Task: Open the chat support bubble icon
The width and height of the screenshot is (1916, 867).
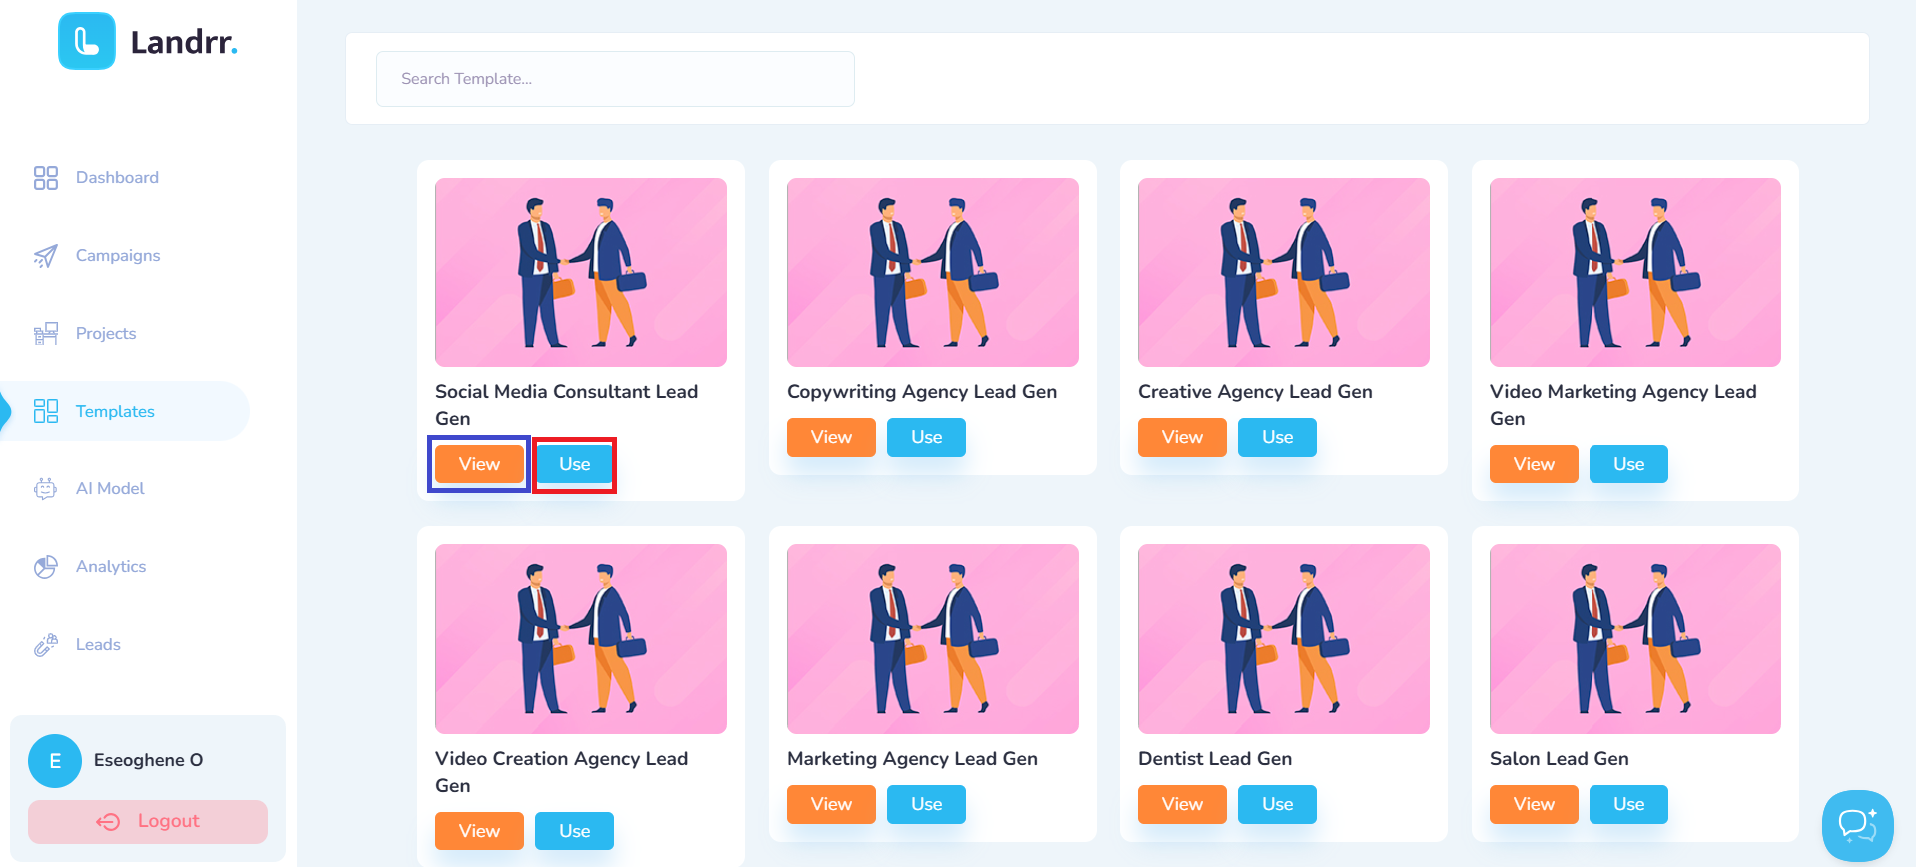Action: pyautogui.click(x=1858, y=826)
